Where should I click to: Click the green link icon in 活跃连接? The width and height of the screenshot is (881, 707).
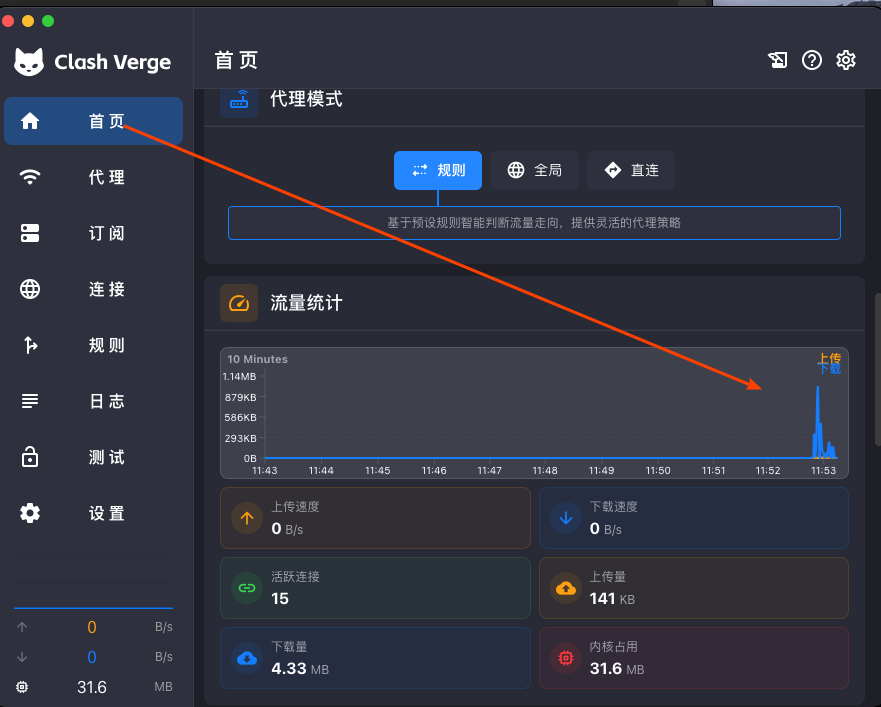[x=247, y=588]
